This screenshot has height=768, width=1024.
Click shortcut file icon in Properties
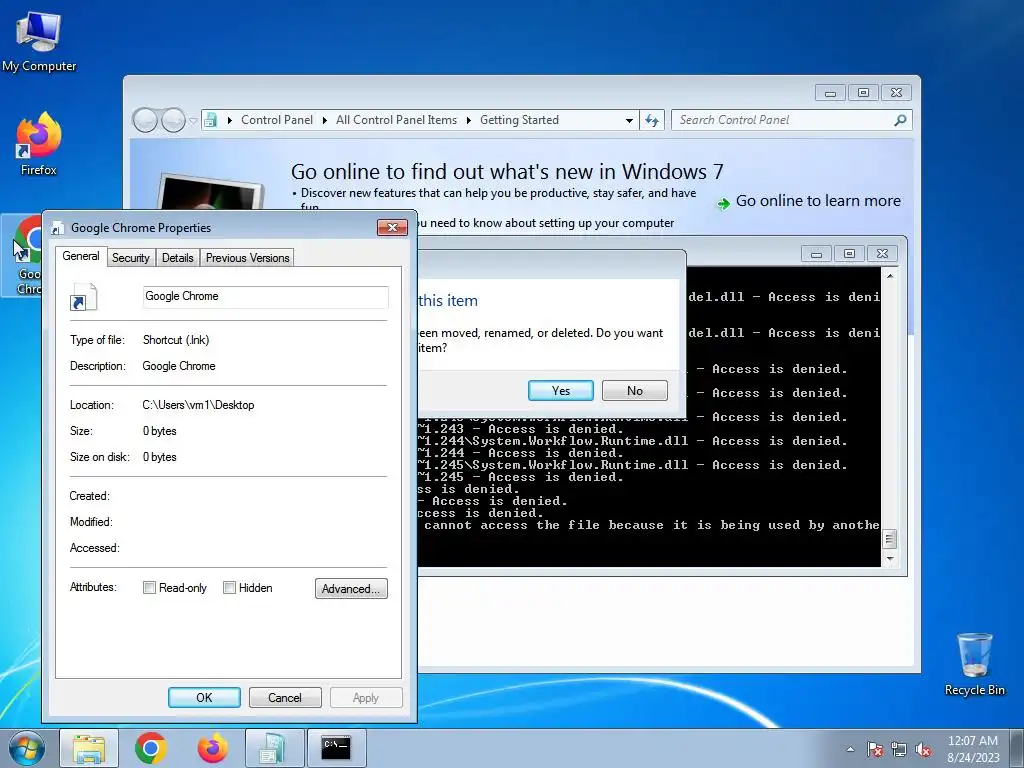click(x=84, y=297)
